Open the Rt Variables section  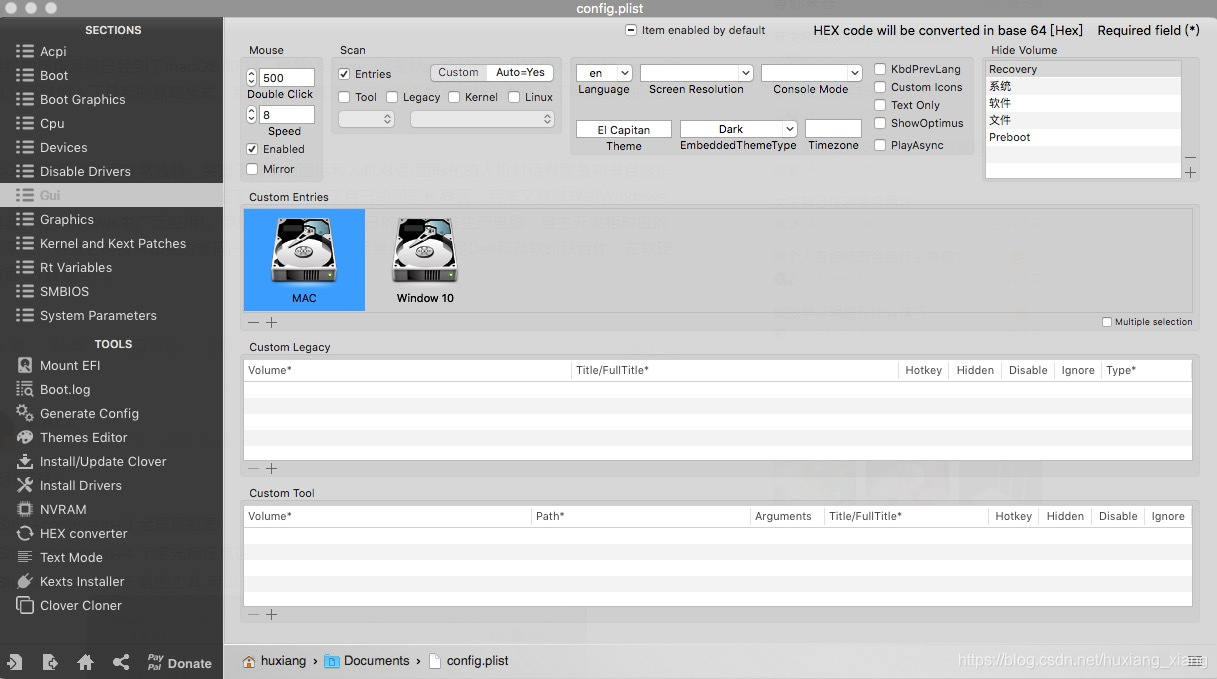76,267
